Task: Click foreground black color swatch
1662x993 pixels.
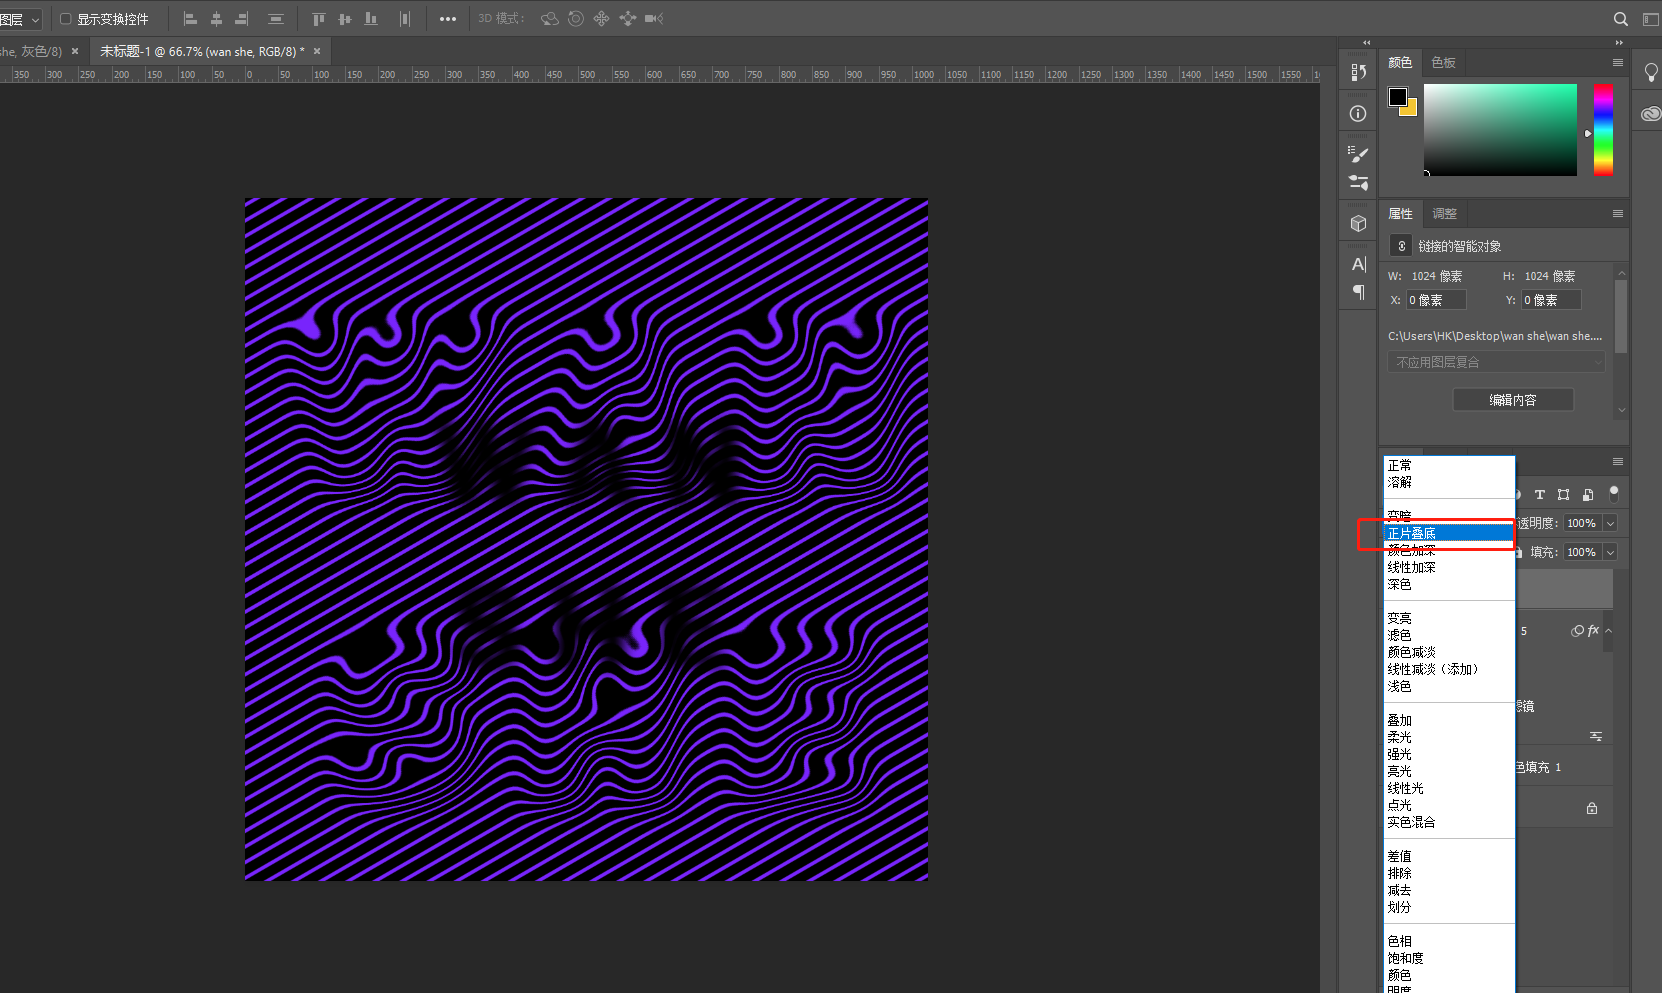Action: click(x=1397, y=96)
